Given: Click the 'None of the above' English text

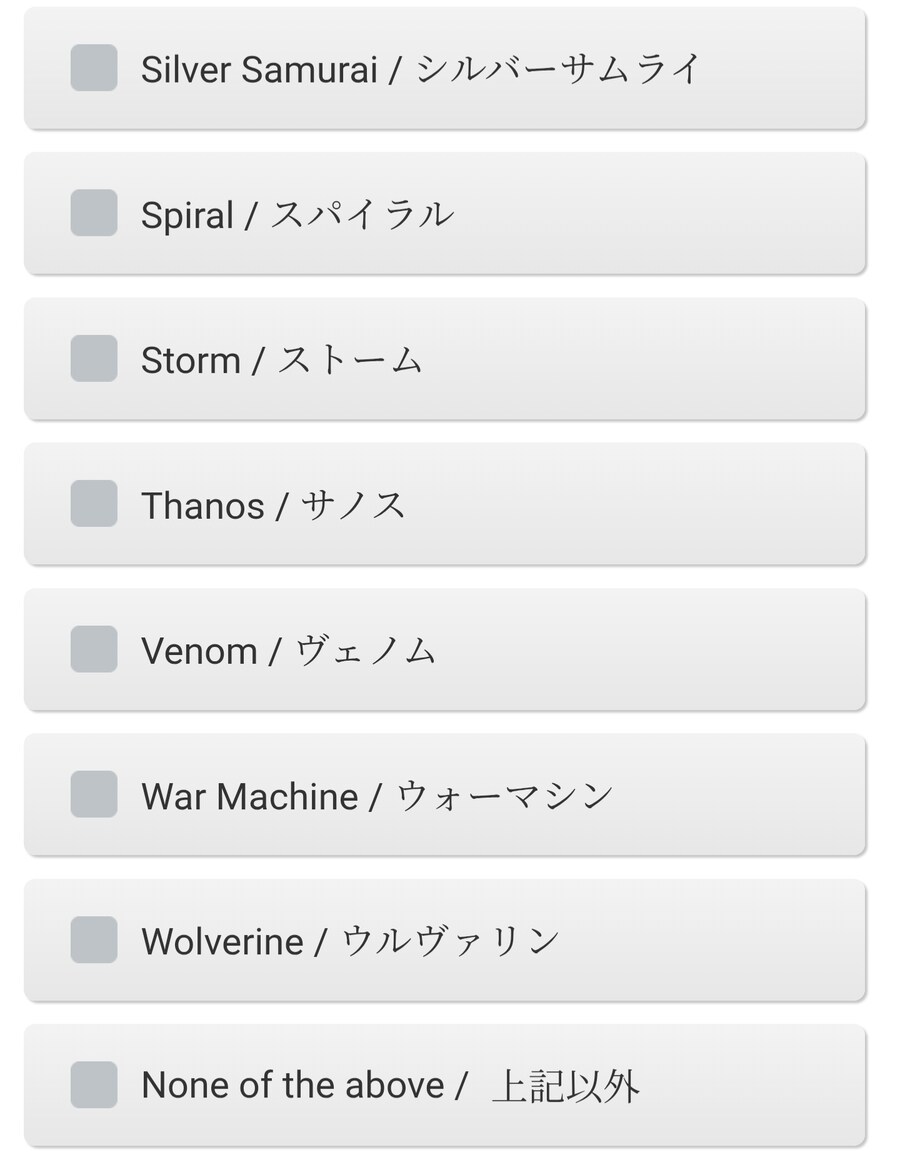Looking at the screenshot, I should [292, 1087].
